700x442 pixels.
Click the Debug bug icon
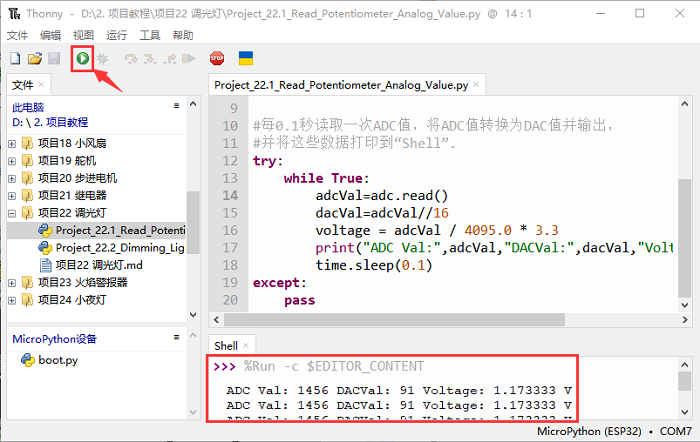tap(102, 59)
